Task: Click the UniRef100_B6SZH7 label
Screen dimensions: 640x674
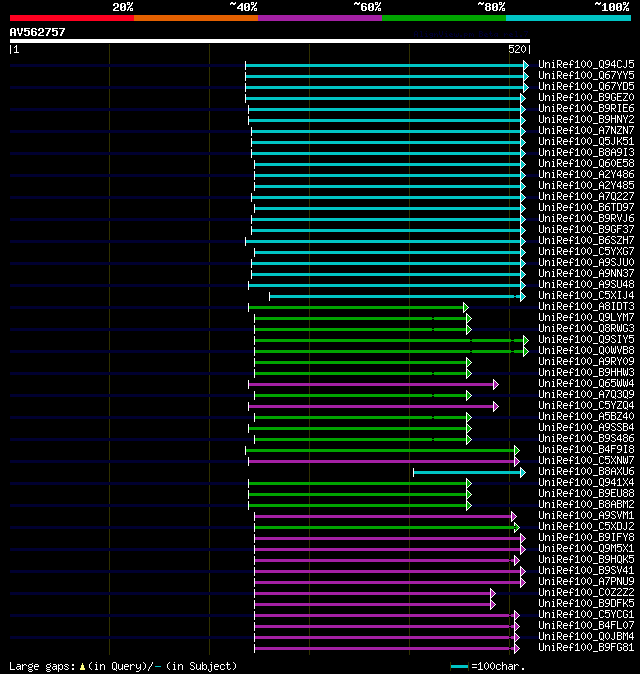Action: 586,241
